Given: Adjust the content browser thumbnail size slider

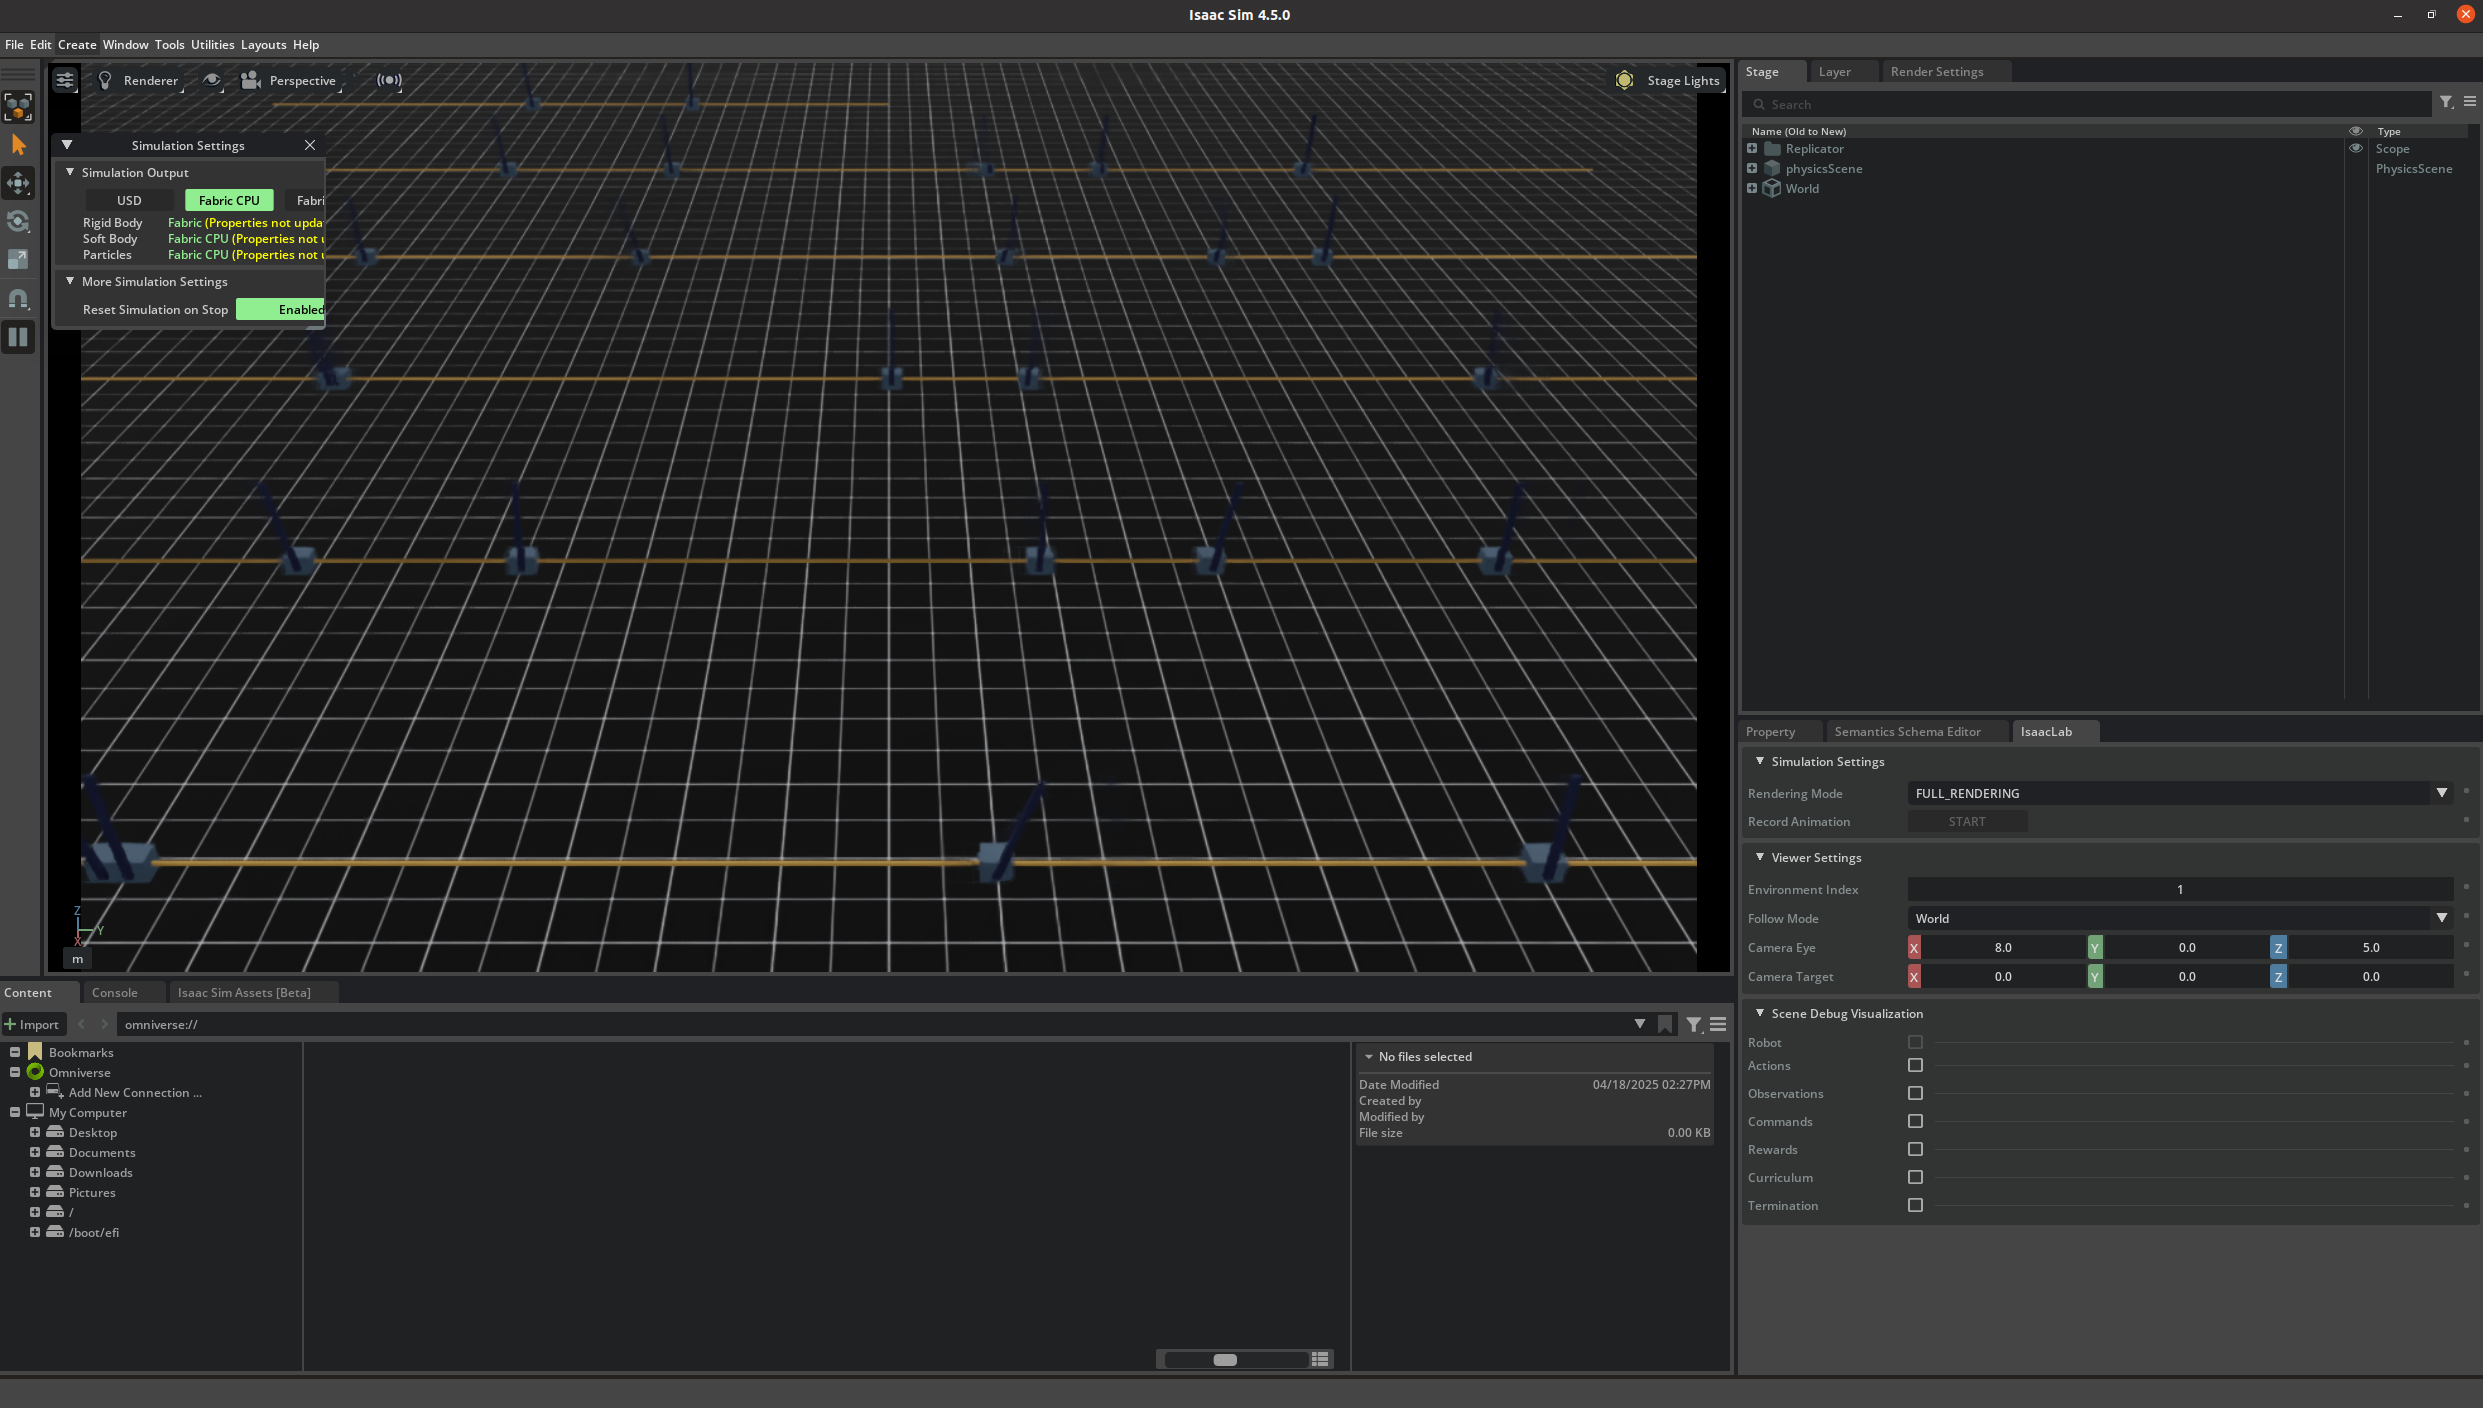Looking at the screenshot, I should coord(1225,1360).
